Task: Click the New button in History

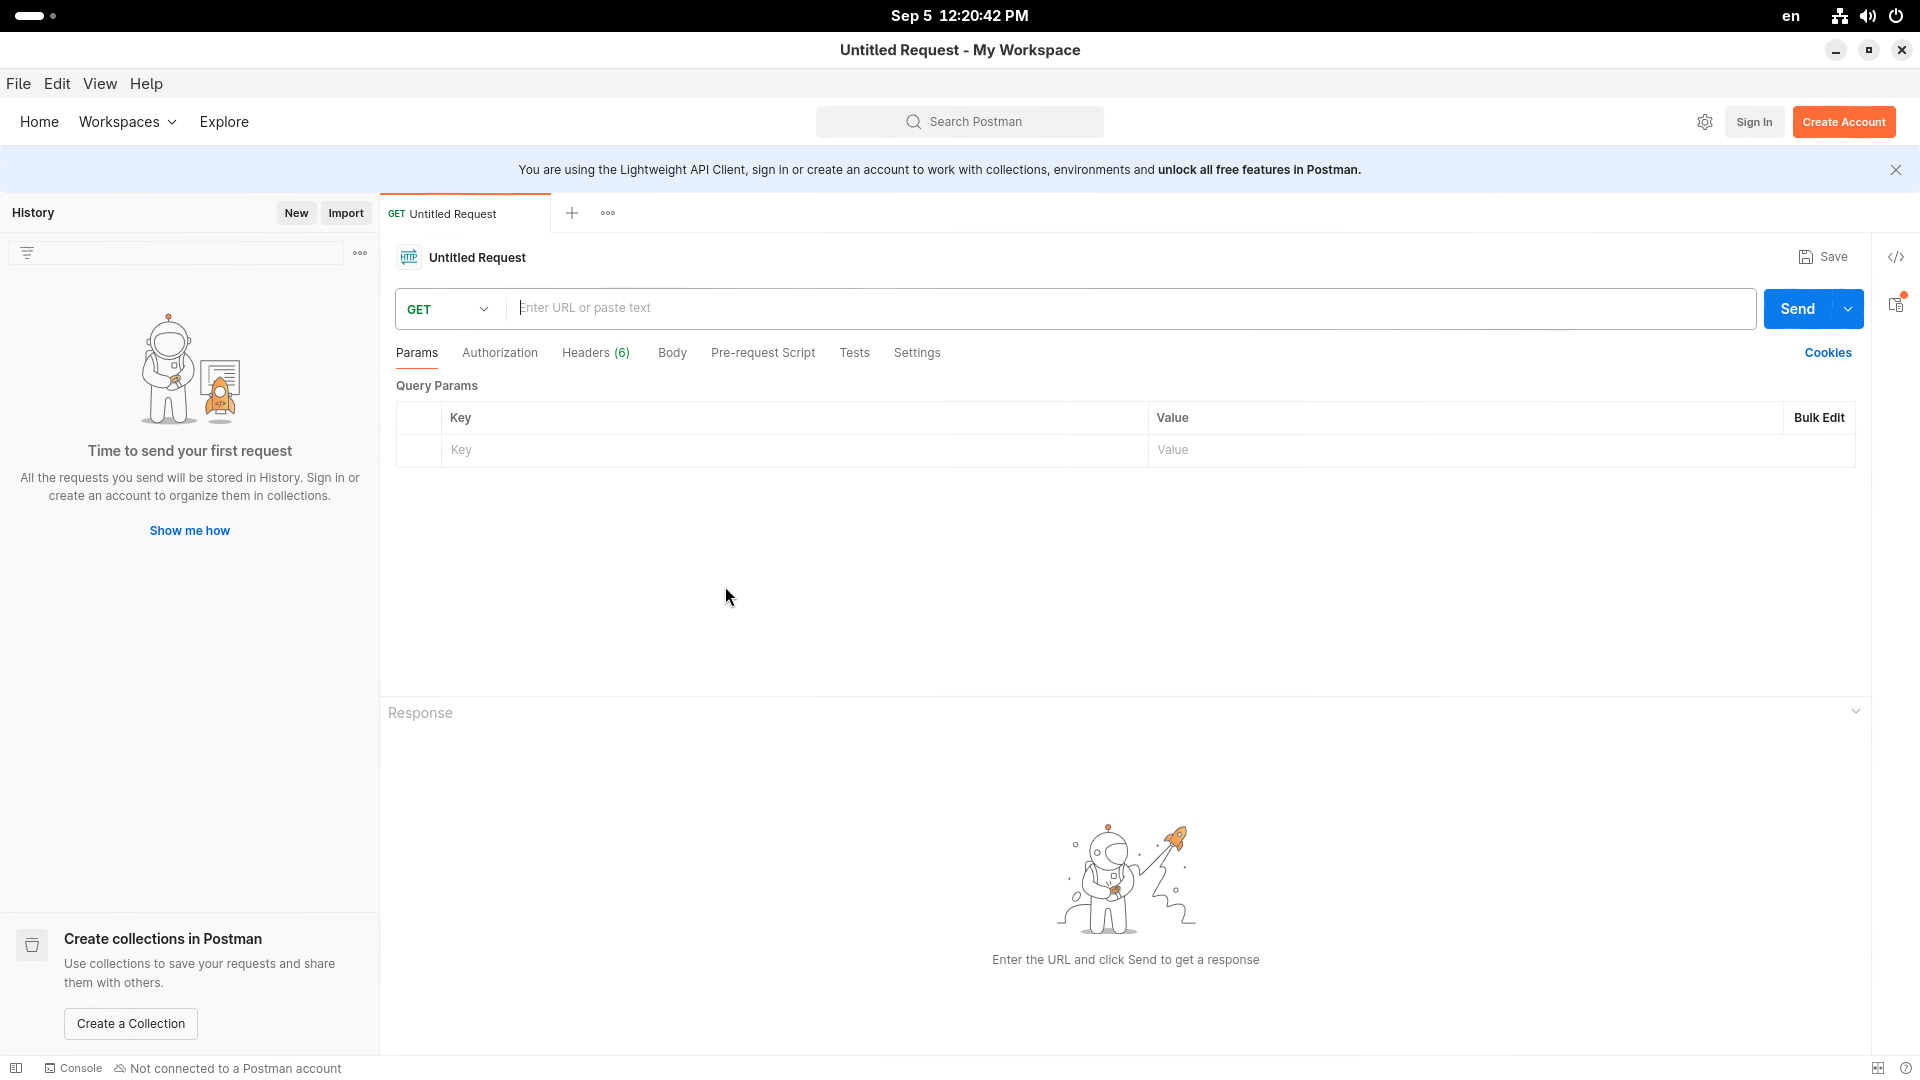Action: (296, 213)
